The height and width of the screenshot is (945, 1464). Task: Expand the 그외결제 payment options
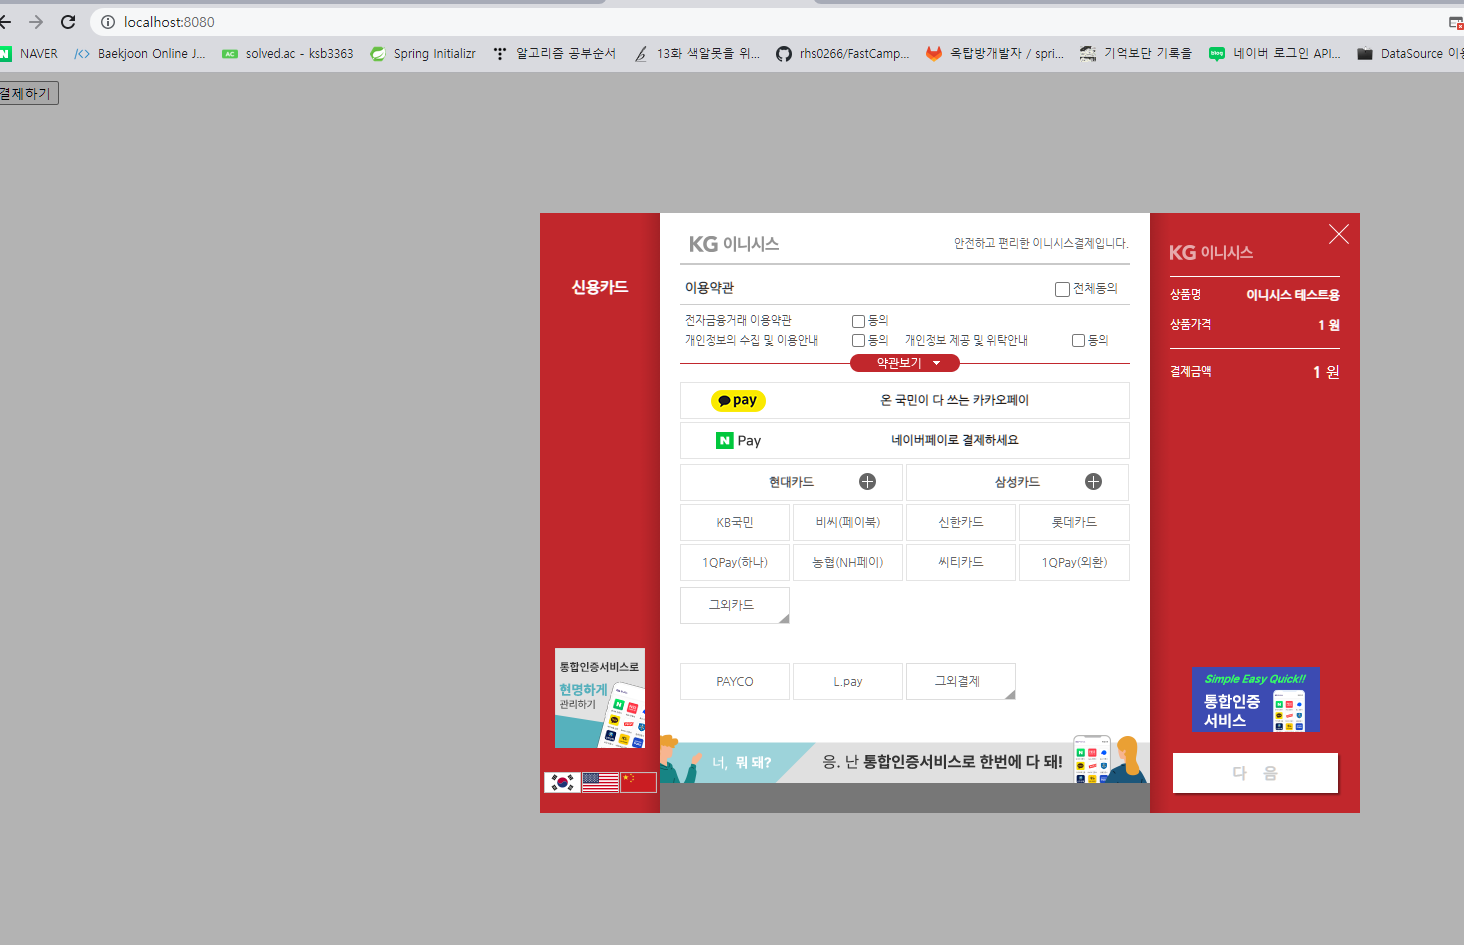tap(960, 681)
